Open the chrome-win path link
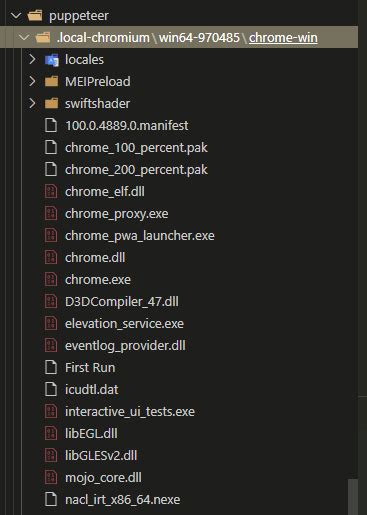Screen dimensions: 367x515 (x=283, y=38)
